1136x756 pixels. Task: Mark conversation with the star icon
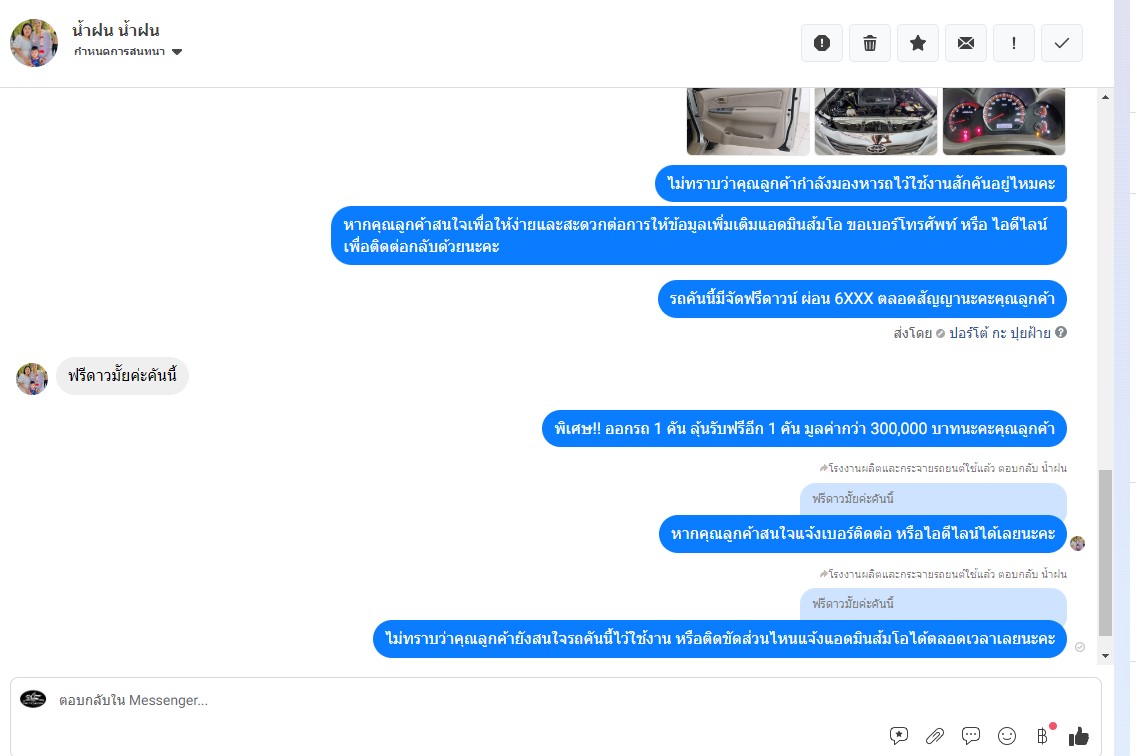tap(918, 43)
